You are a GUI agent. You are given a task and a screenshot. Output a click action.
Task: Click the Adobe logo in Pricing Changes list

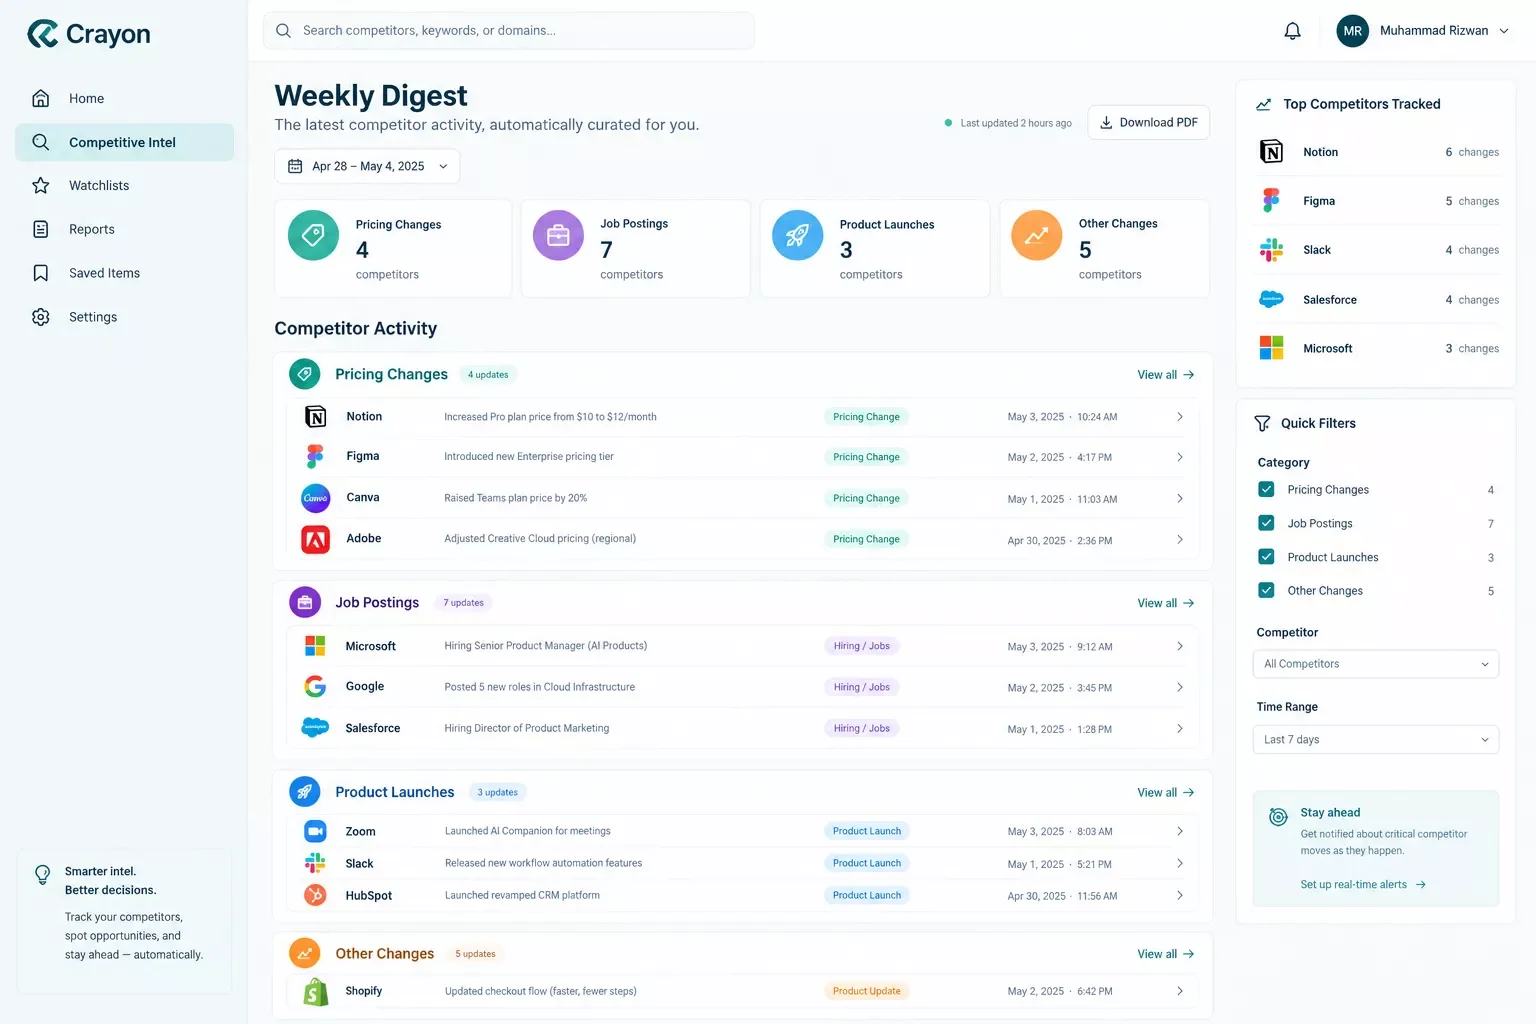[315, 539]
